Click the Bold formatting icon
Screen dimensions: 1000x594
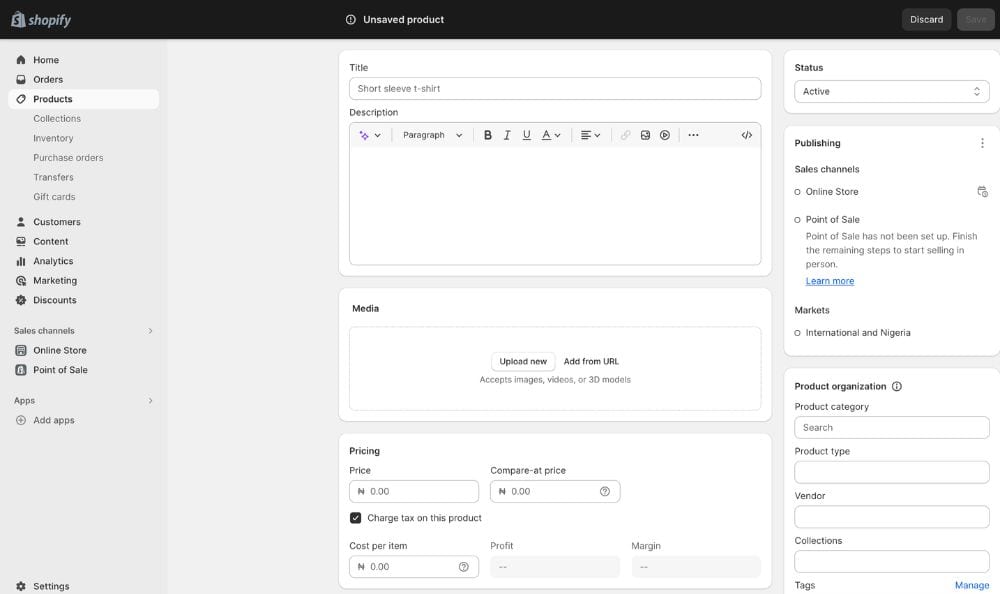[x=488, y=135]
